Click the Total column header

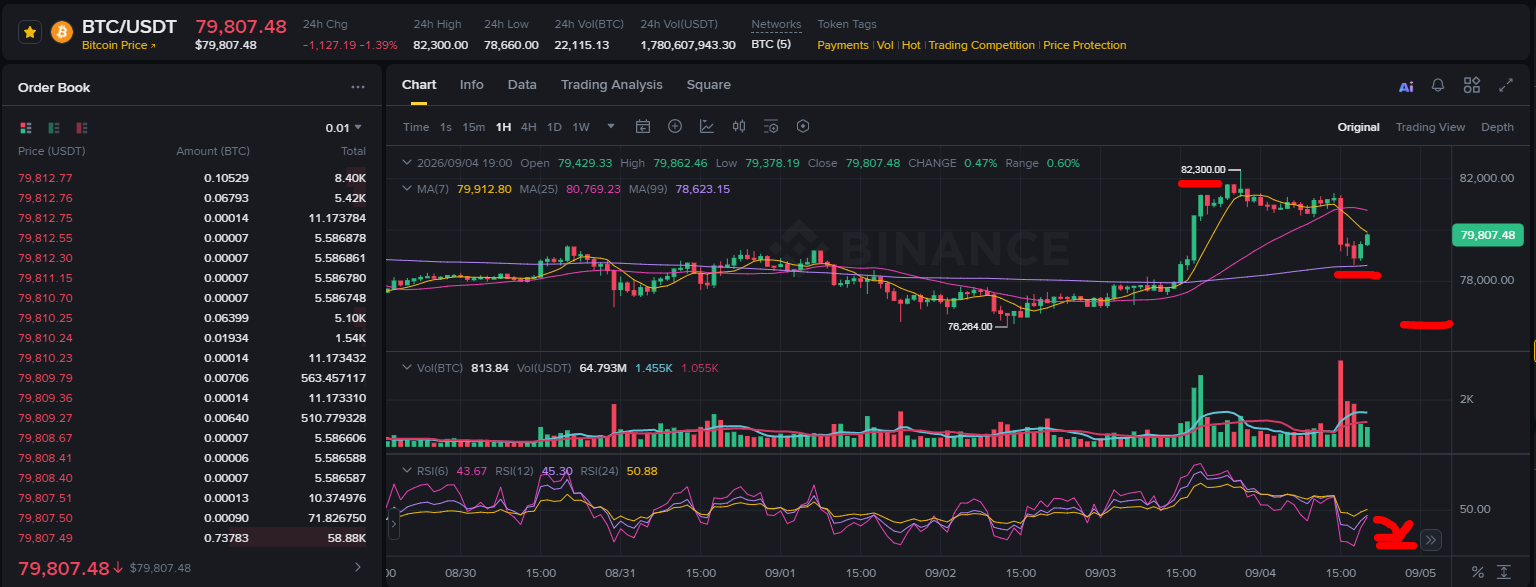pyautogui.click(x=353, y=151)
